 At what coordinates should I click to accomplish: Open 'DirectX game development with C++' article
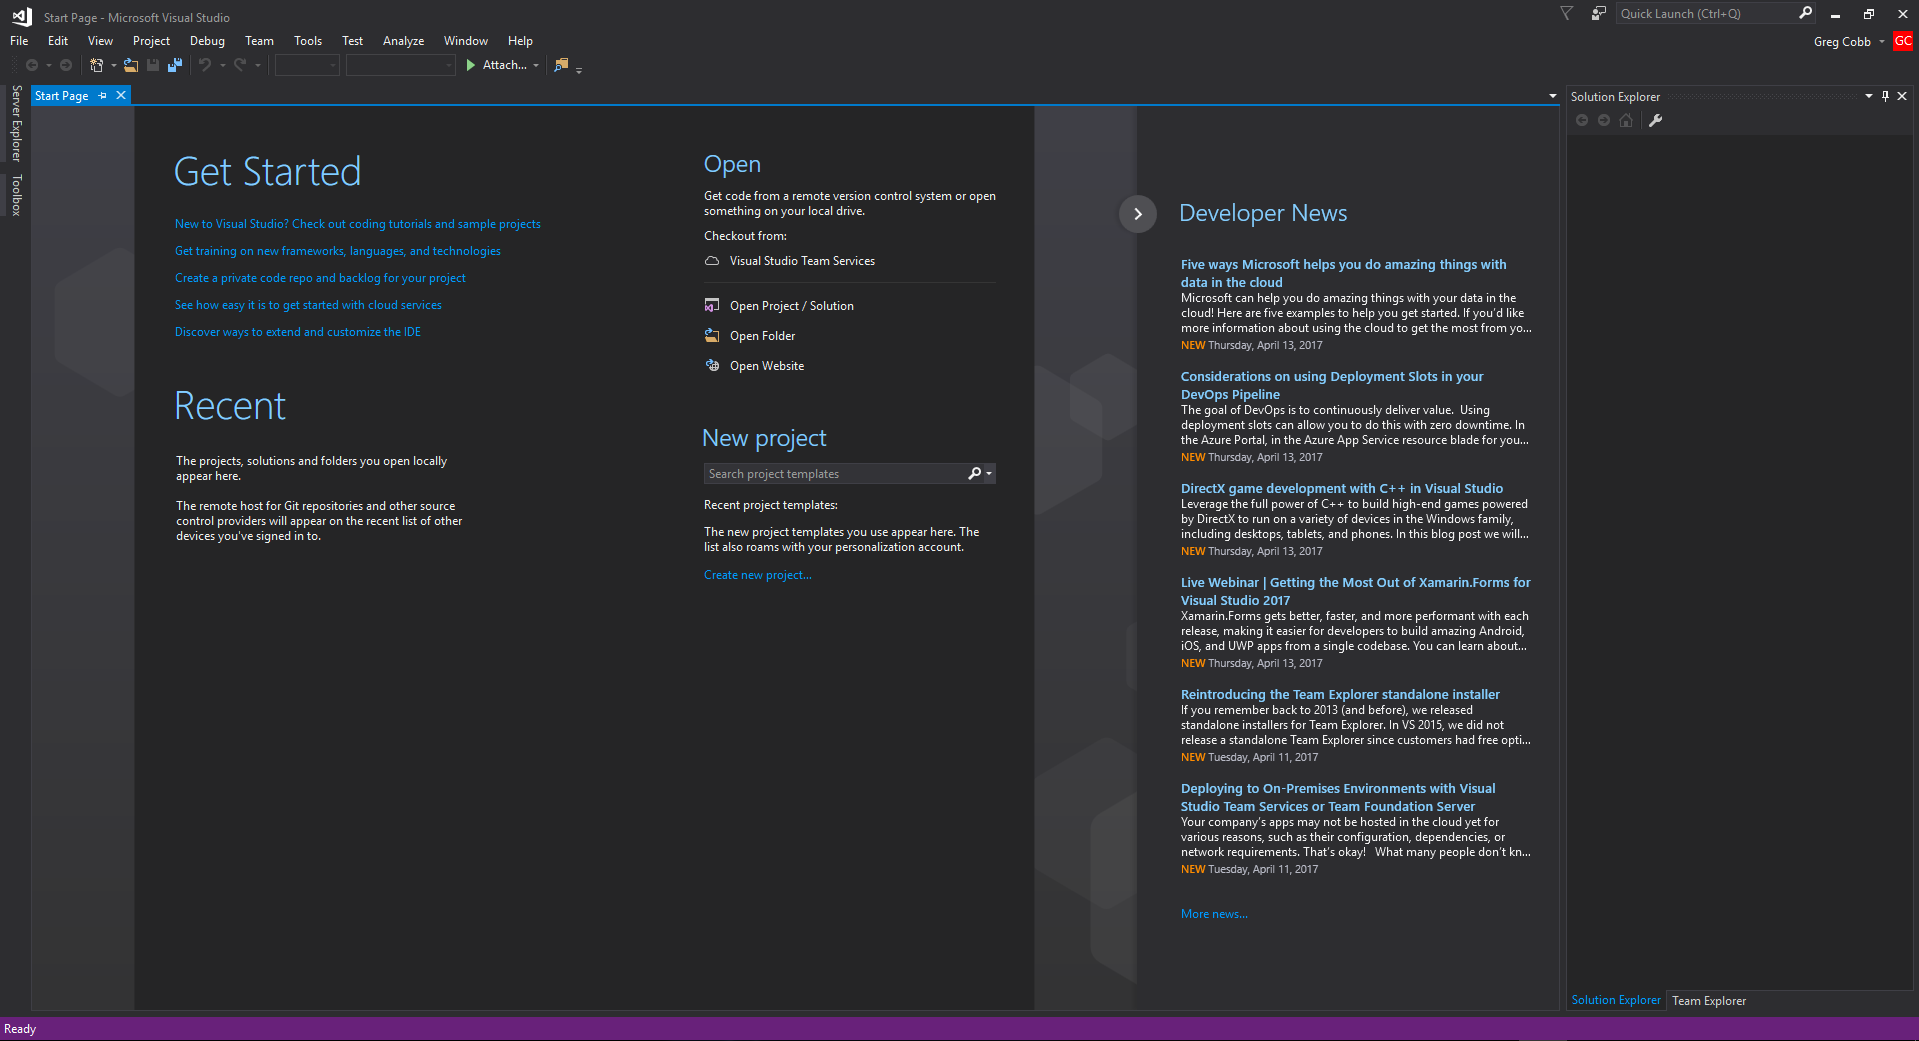pos(1342,489)
